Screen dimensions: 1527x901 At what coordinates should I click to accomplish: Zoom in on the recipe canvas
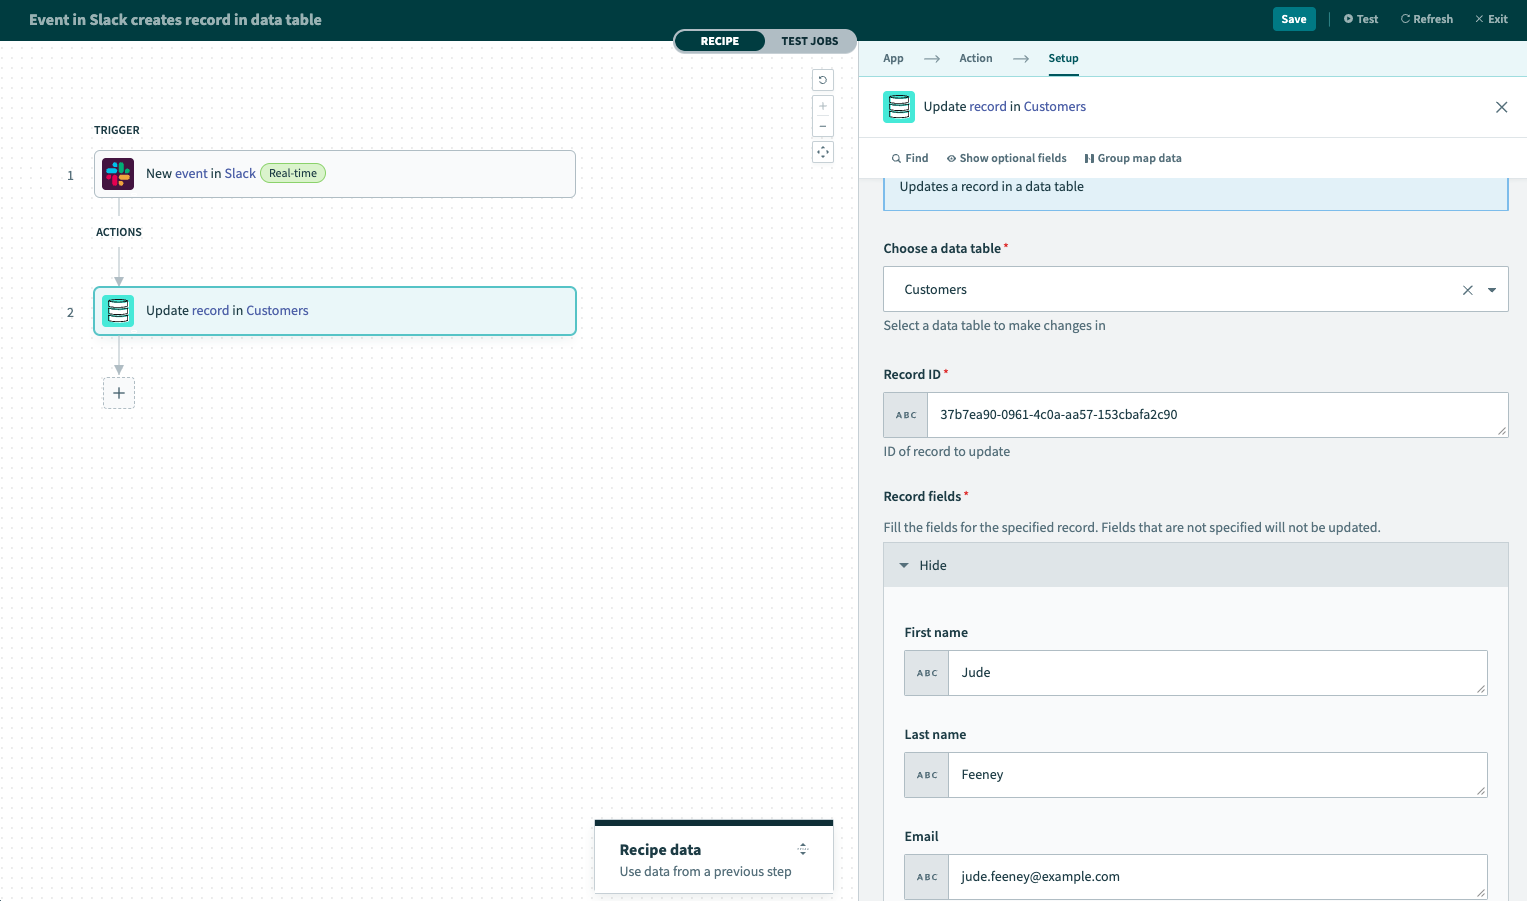[x=823, y=106]
